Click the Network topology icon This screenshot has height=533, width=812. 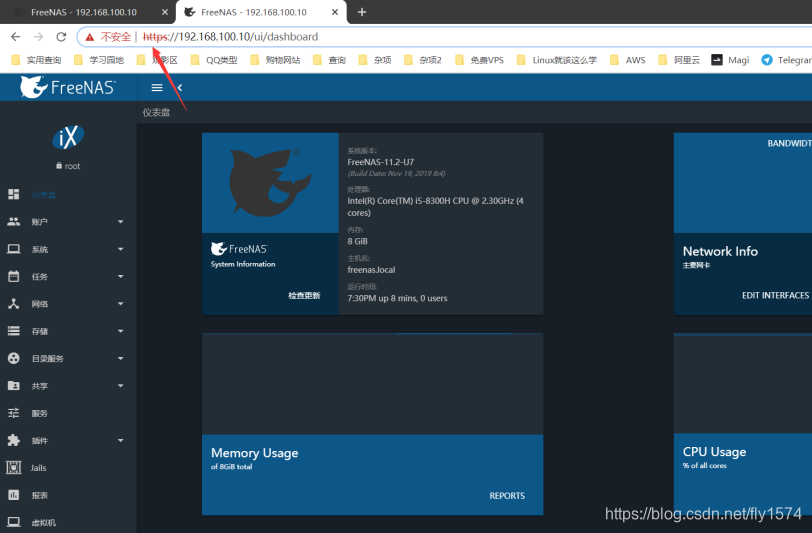13,304
